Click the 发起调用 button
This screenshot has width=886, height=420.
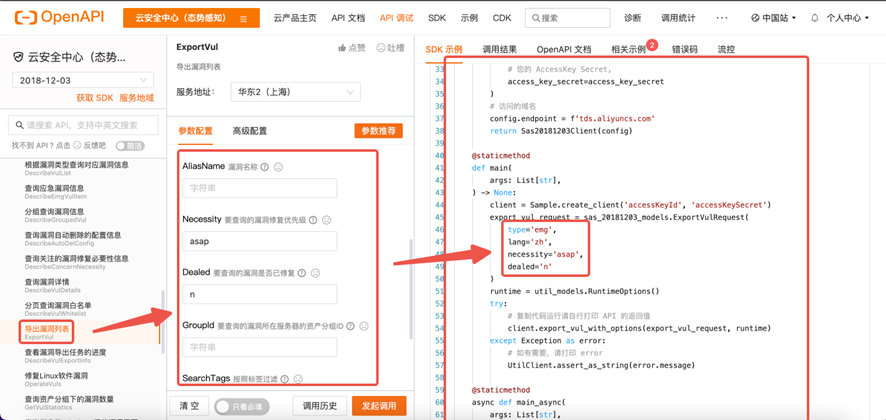tap(379, 406)
